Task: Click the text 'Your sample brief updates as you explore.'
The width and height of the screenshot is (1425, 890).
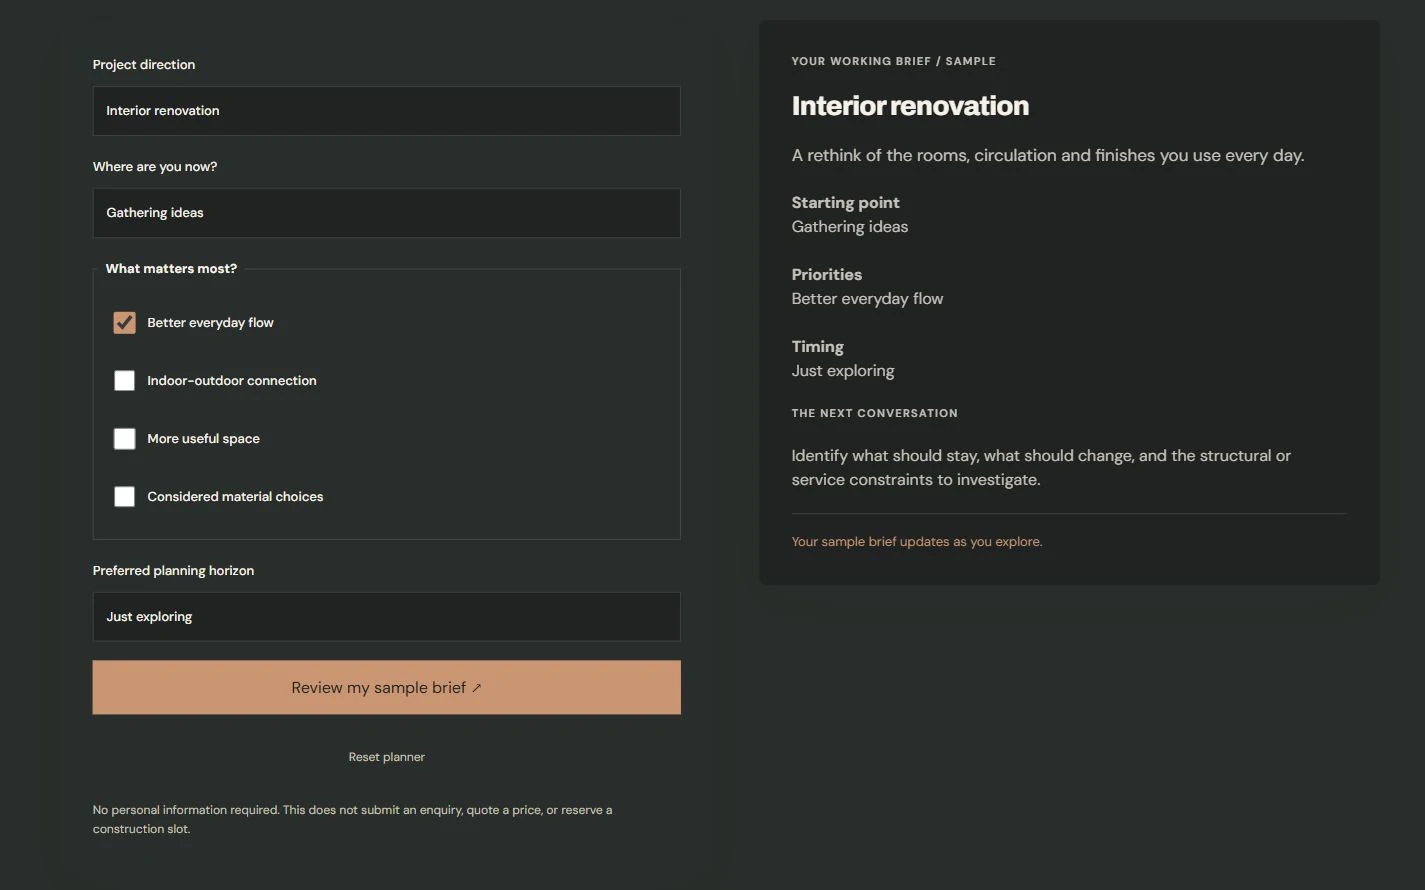Action: pyautogui.click(x=916, y=542)
